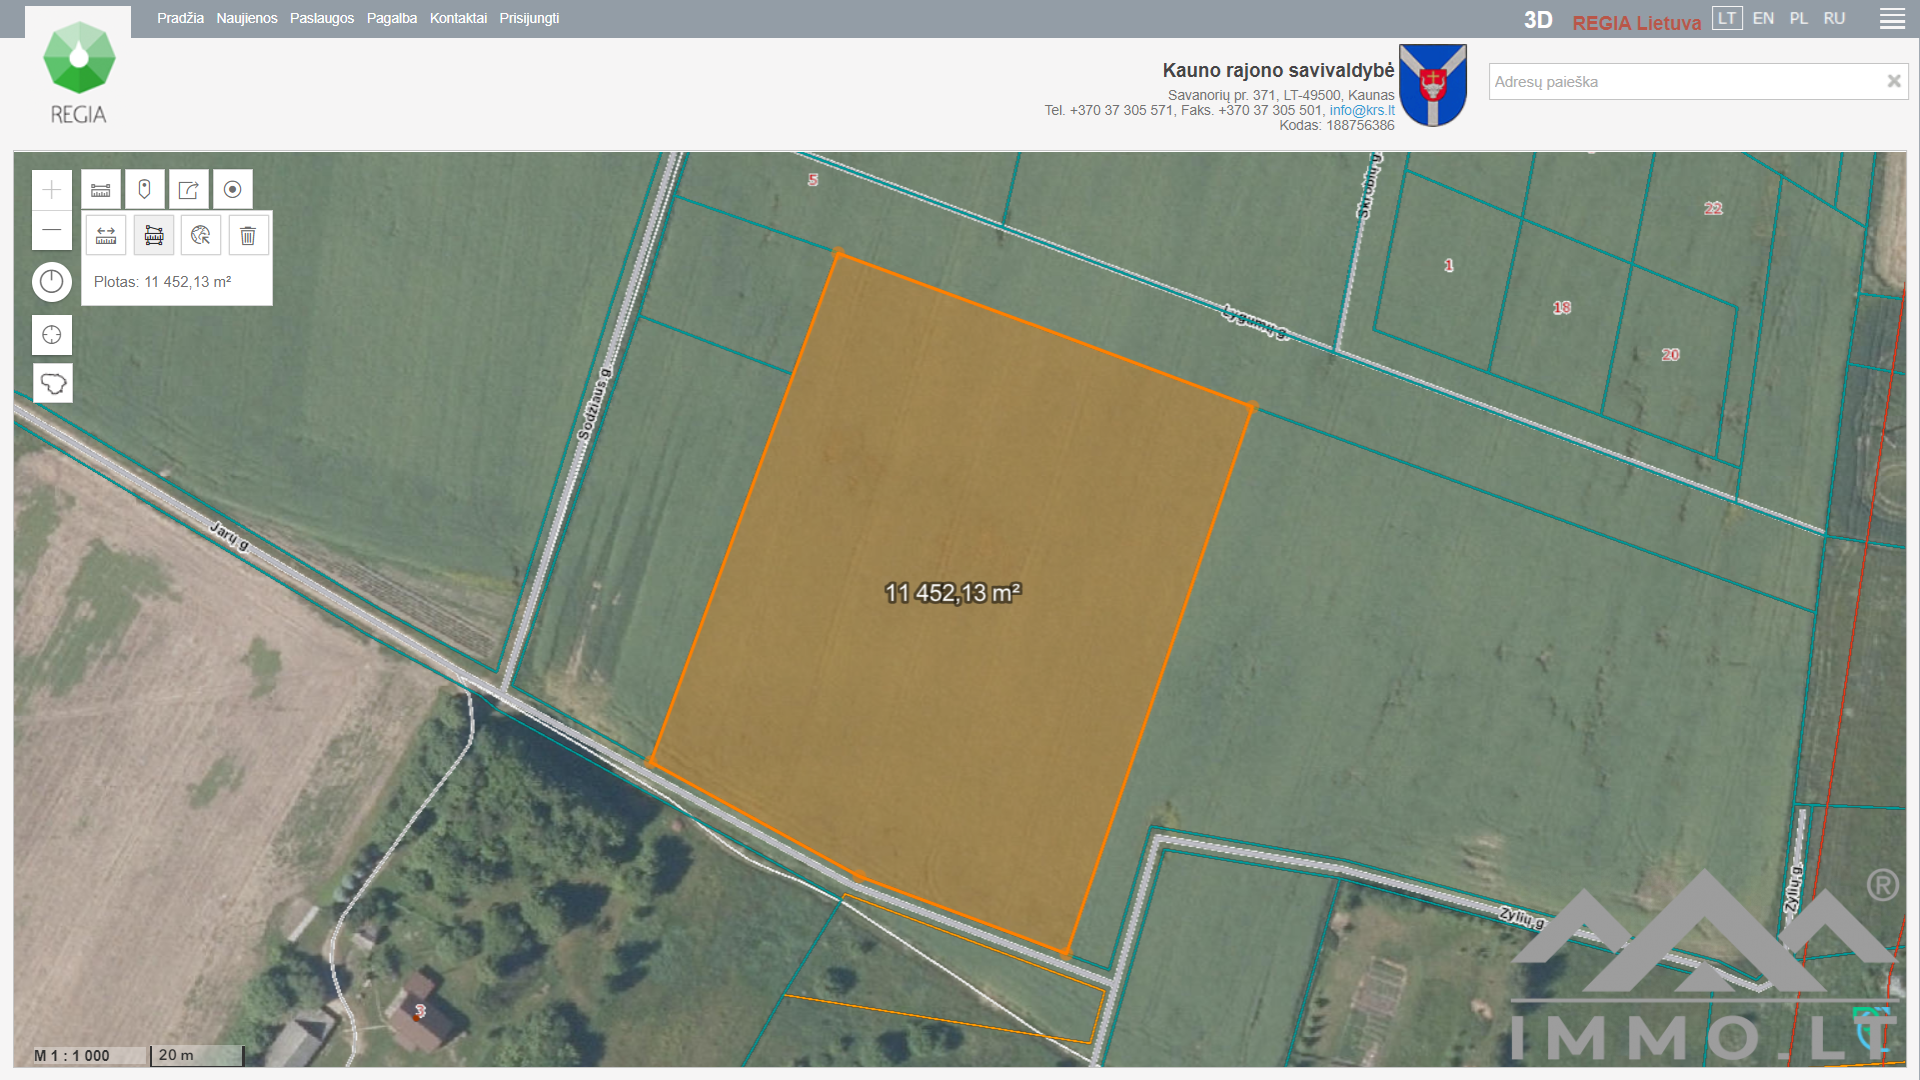Screen dimensions: 1920x1080
Task: Click the REGIA Lietuva link
Action: (x=1636, y=22)
